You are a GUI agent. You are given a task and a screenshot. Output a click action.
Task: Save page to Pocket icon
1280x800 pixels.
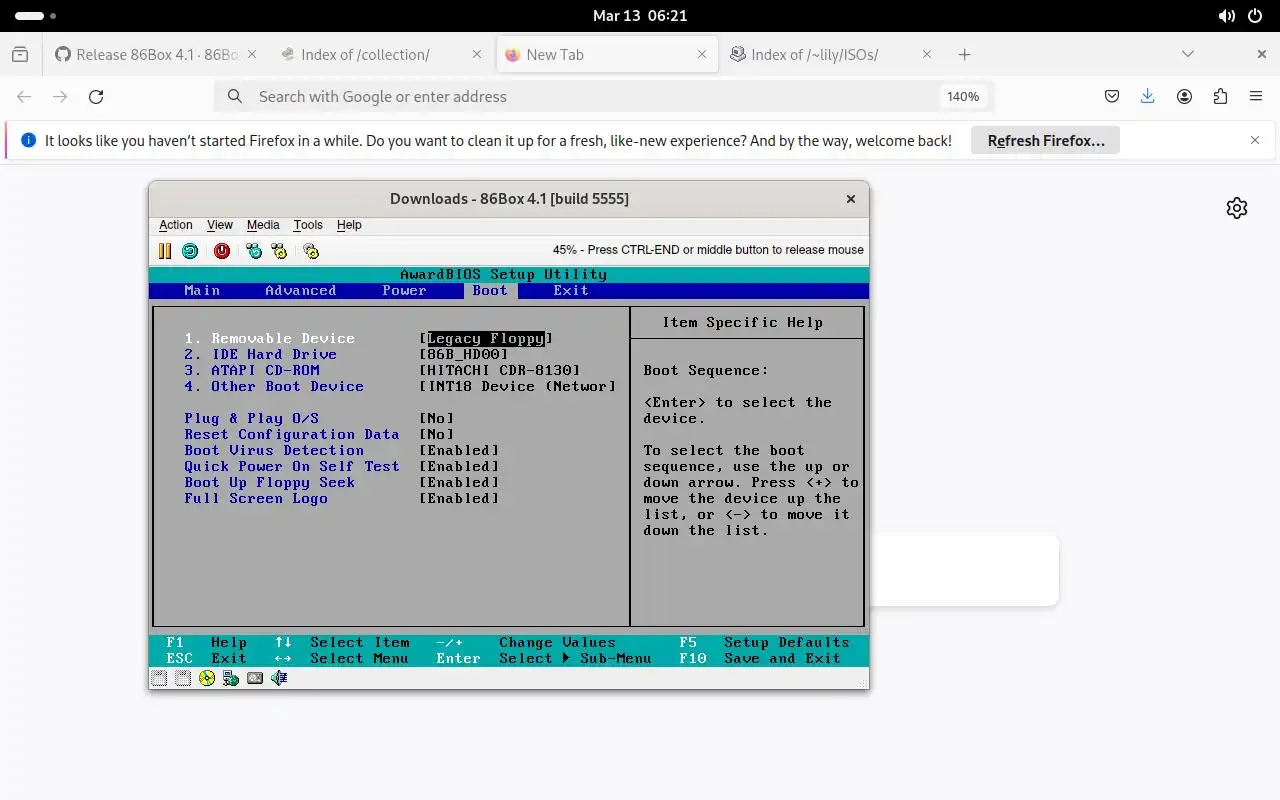[1112, 97]
